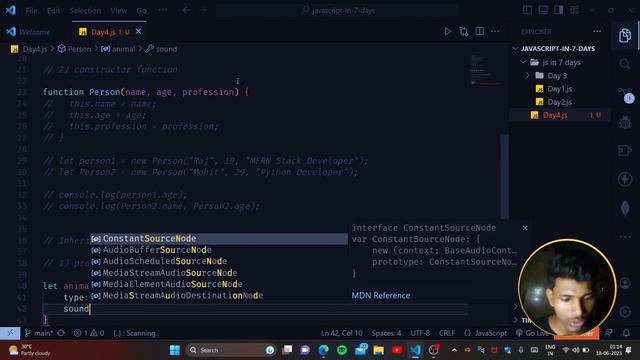Image resolution: width=640 pixels, height=360 pixels.
Task: Show hidden icons chevron in the system tray
Action: [x=454, y=350]
